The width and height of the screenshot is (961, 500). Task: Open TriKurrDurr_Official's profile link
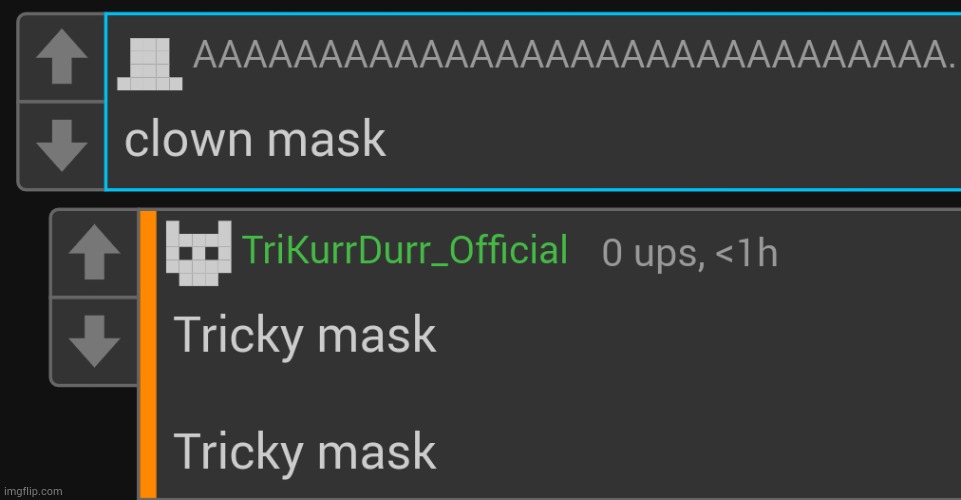[405, 250]
